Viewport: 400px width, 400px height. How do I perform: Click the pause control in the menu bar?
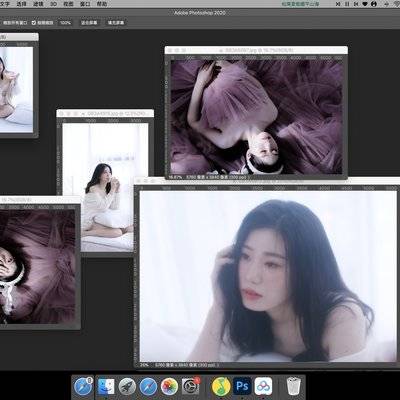coord(347,4)
